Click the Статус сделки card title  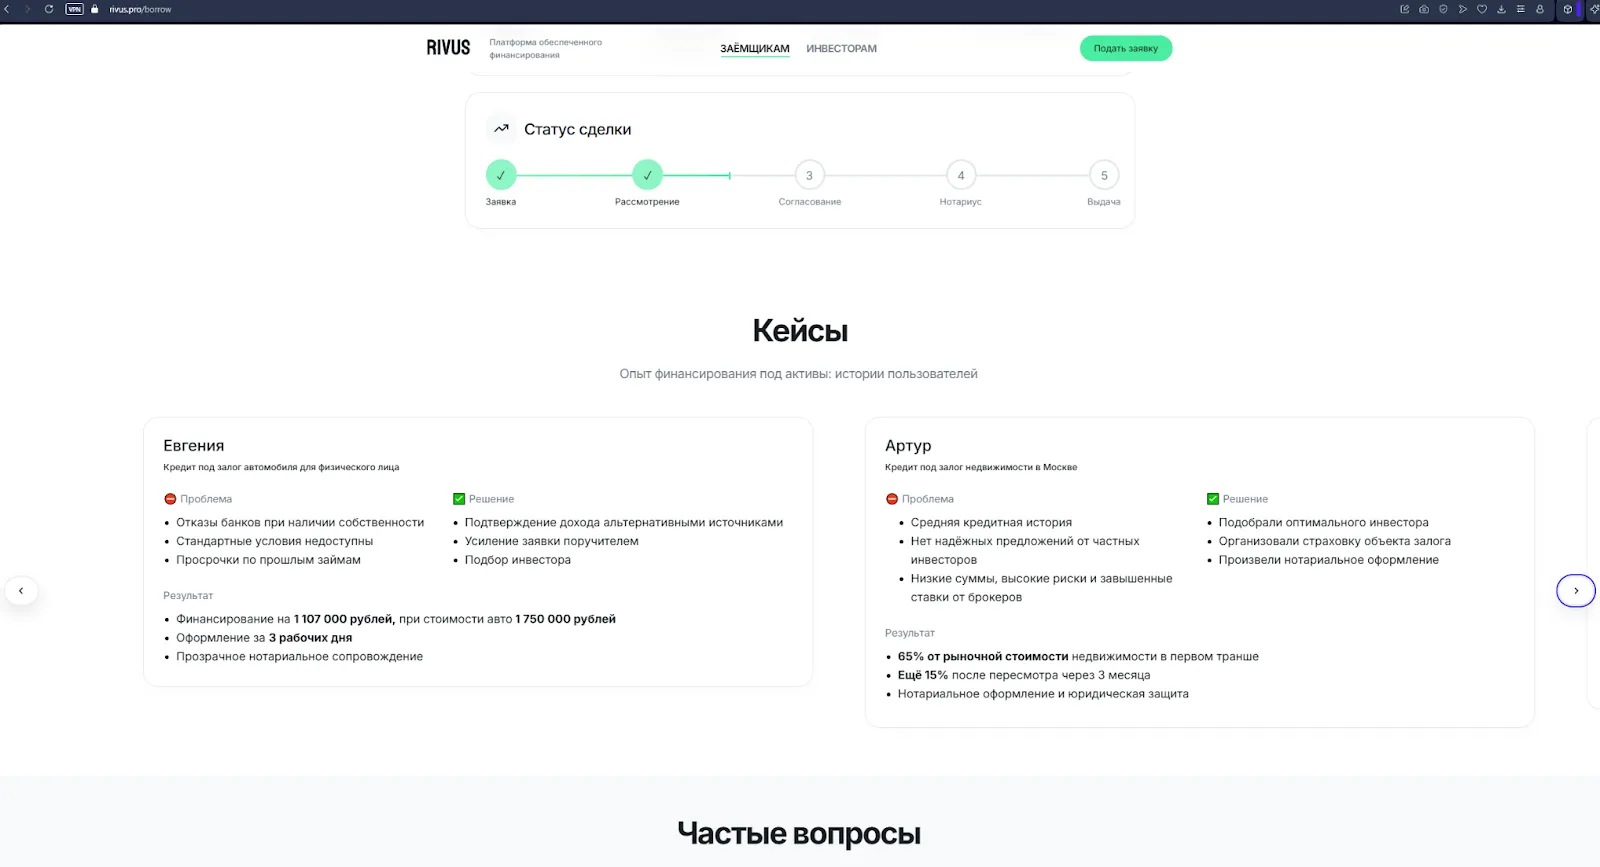(x=578, y=129)
